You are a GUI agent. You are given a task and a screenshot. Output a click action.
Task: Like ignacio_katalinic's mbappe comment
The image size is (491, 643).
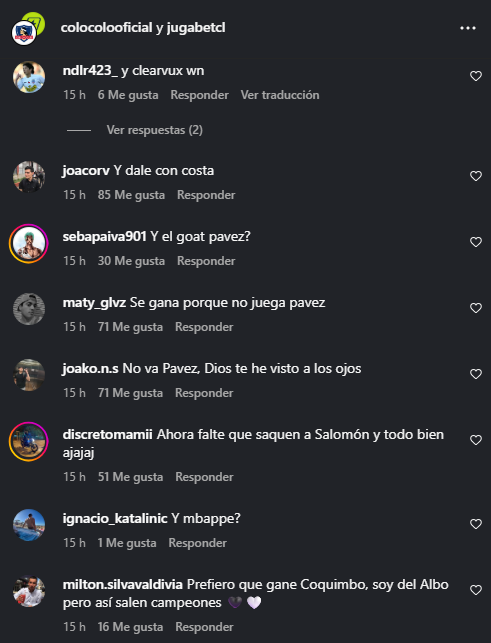pyautogui.click(x=476, y=524)
